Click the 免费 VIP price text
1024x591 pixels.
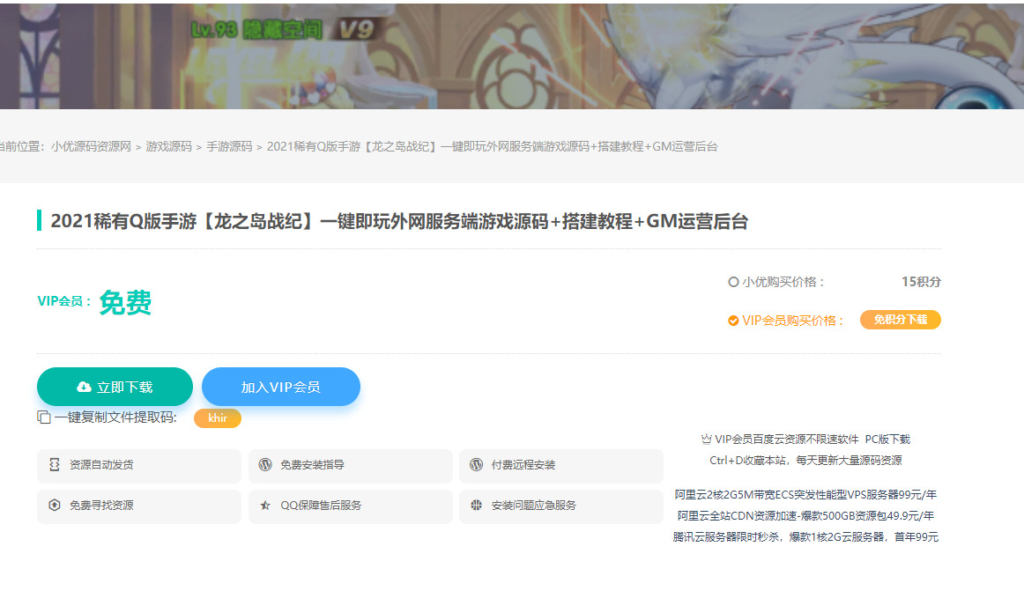(x=125, y=302)
